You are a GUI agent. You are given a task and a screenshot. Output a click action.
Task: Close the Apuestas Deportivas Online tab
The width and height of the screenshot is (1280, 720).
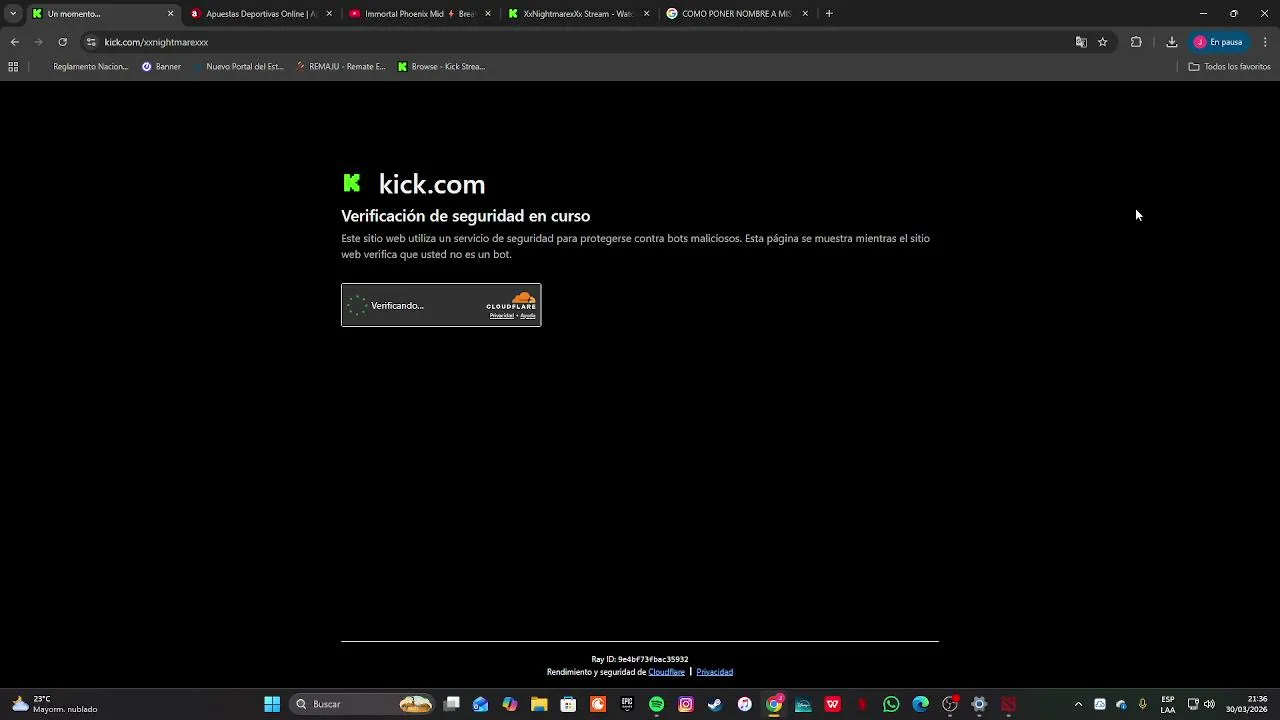[x=329, y=14]
